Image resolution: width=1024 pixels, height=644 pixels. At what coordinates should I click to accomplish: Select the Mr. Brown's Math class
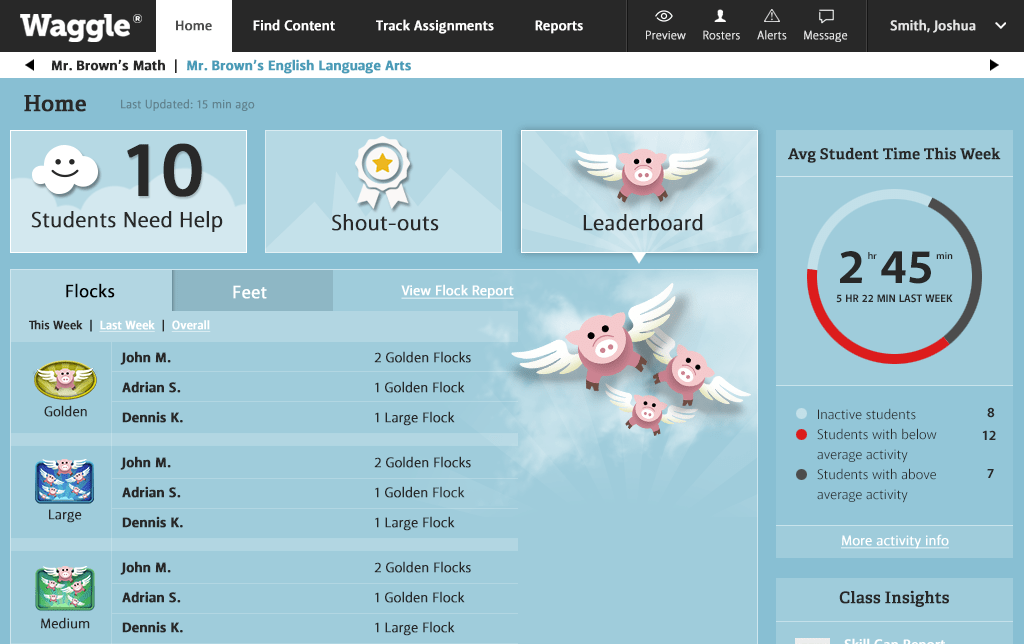[108, 65]
